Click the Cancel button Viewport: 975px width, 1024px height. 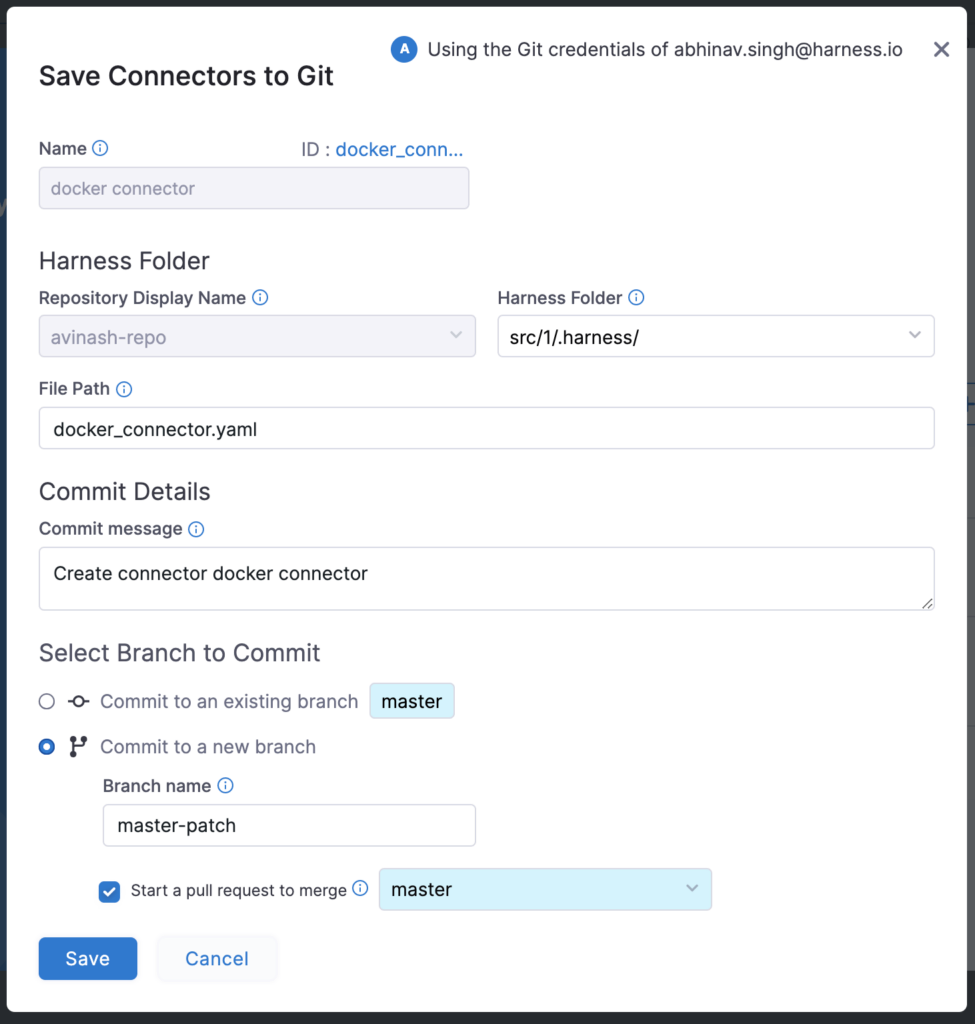[217, 959]
